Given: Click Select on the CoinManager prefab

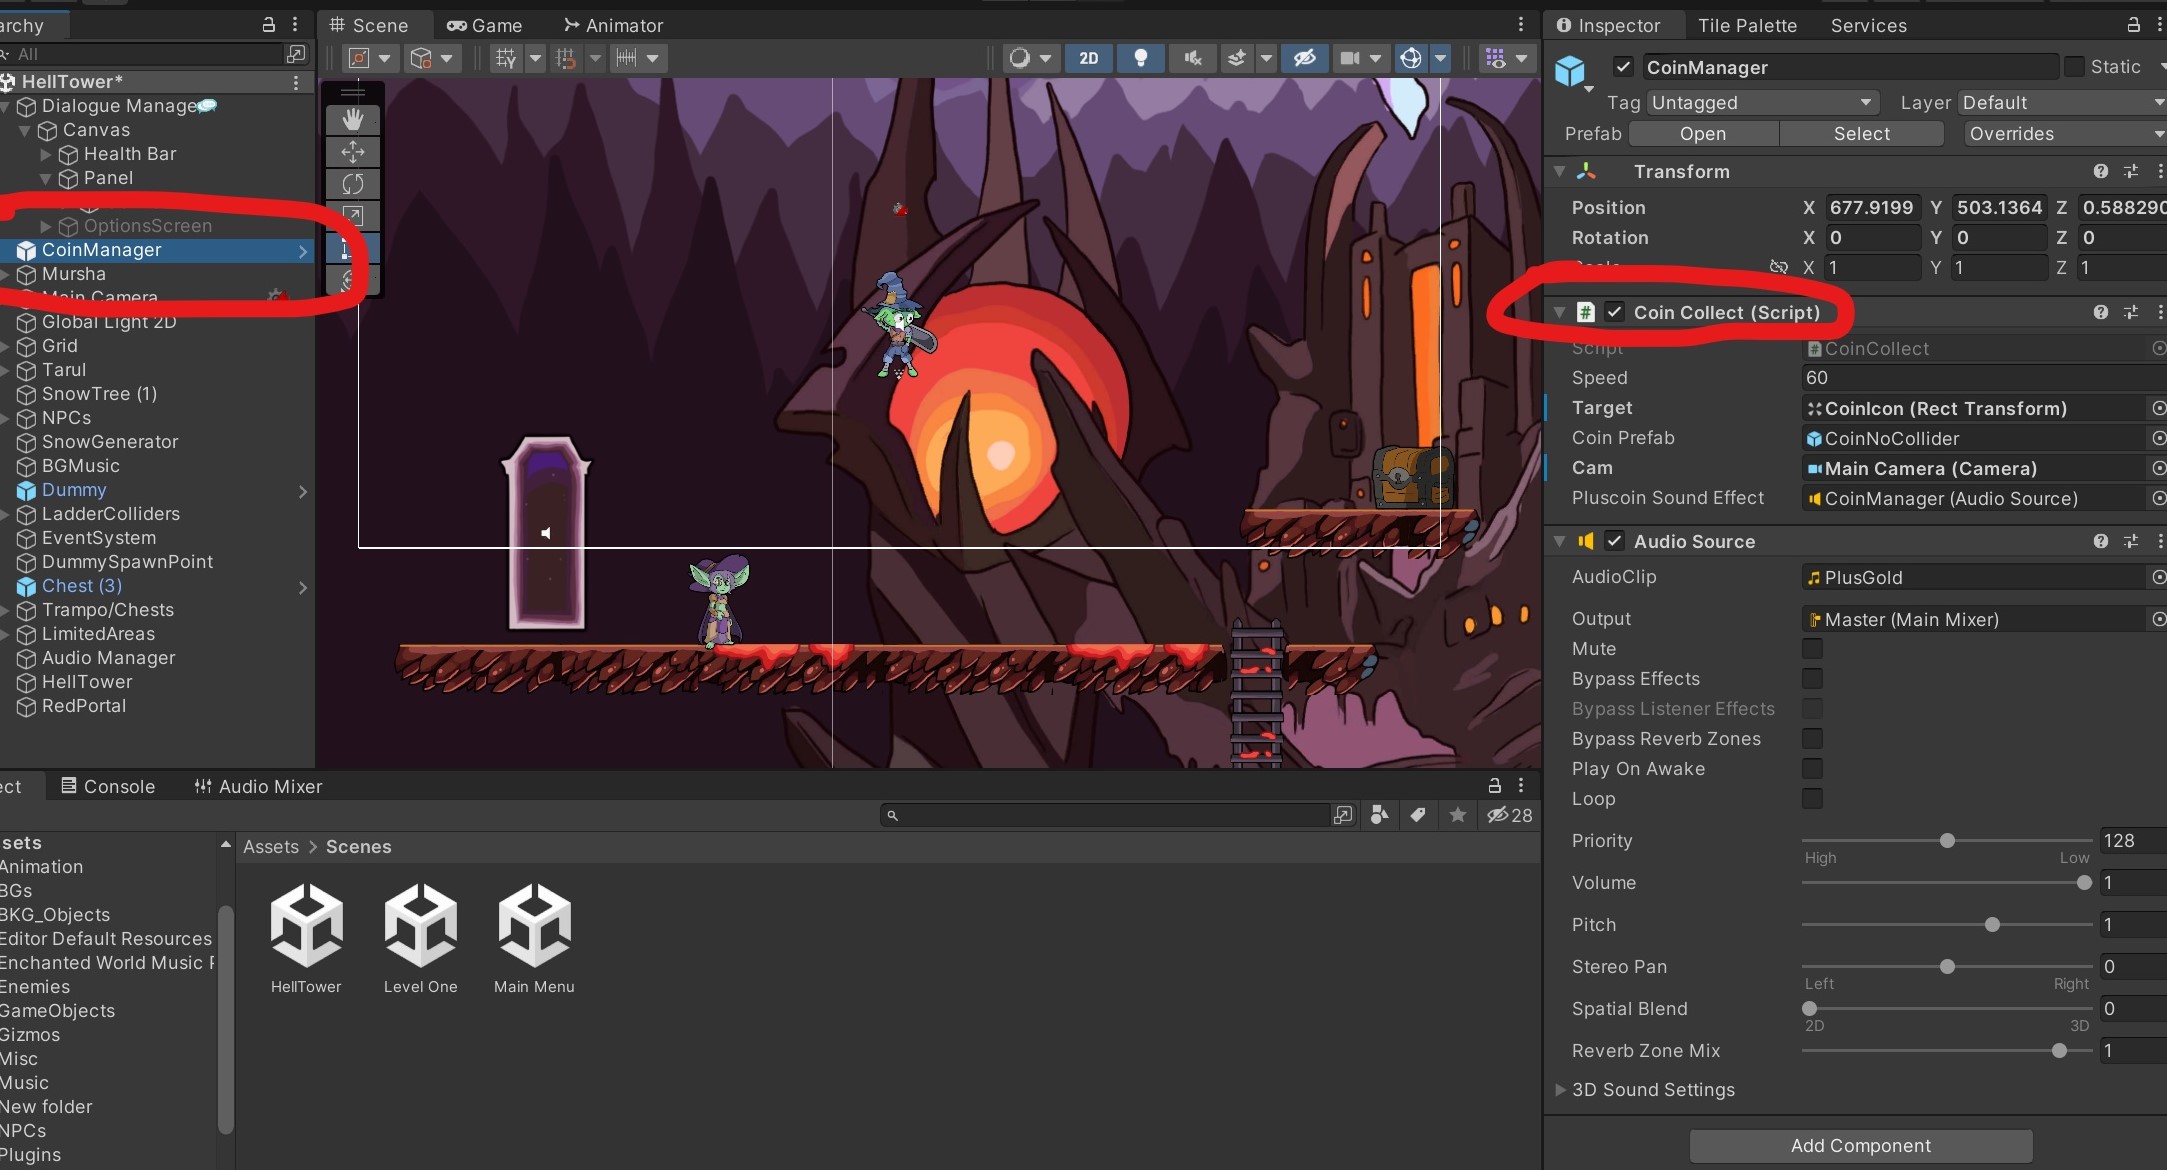Looking at the screenshot, I should (x=1861, y=133).
